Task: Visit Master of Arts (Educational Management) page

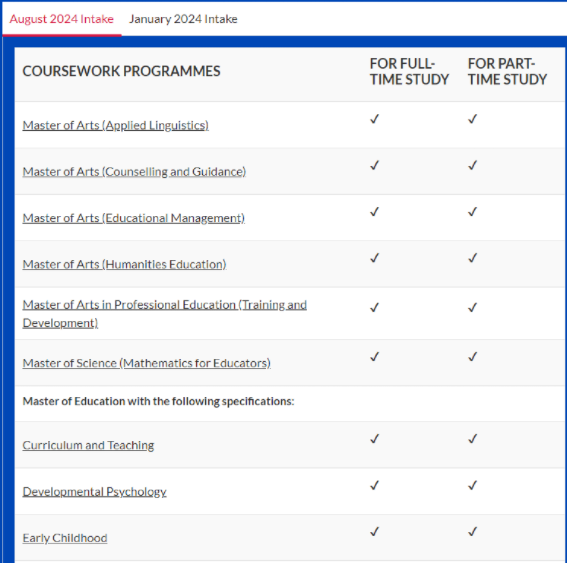Action: coord(133,218)
